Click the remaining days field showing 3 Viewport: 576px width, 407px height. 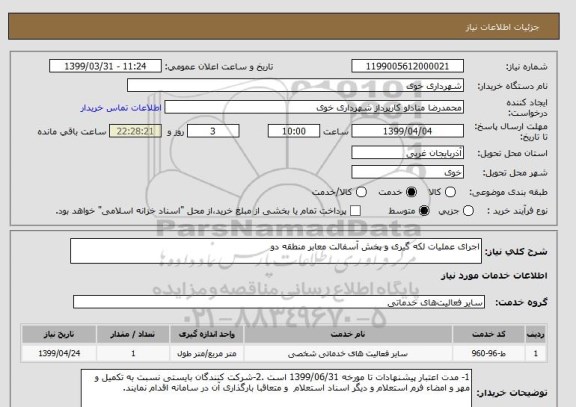click(213, 131)
